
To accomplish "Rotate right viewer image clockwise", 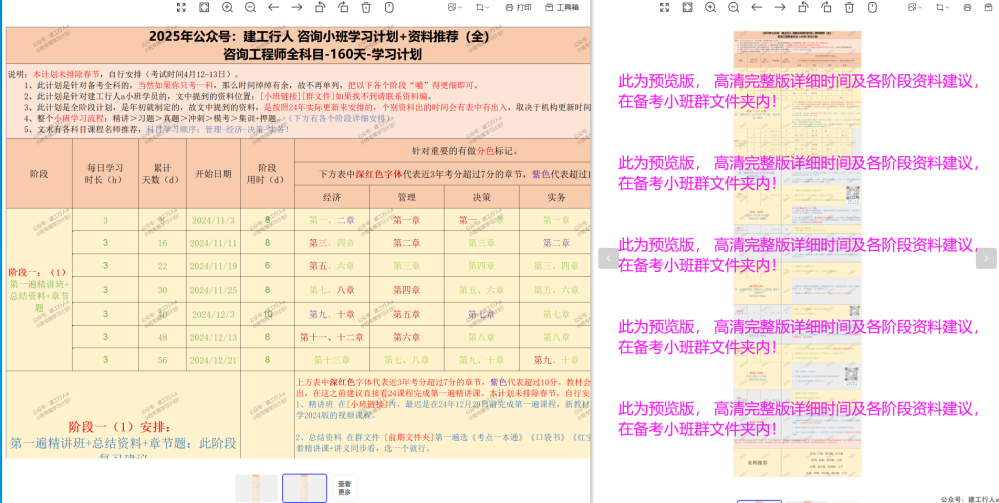I will click(x=826, y=7).
